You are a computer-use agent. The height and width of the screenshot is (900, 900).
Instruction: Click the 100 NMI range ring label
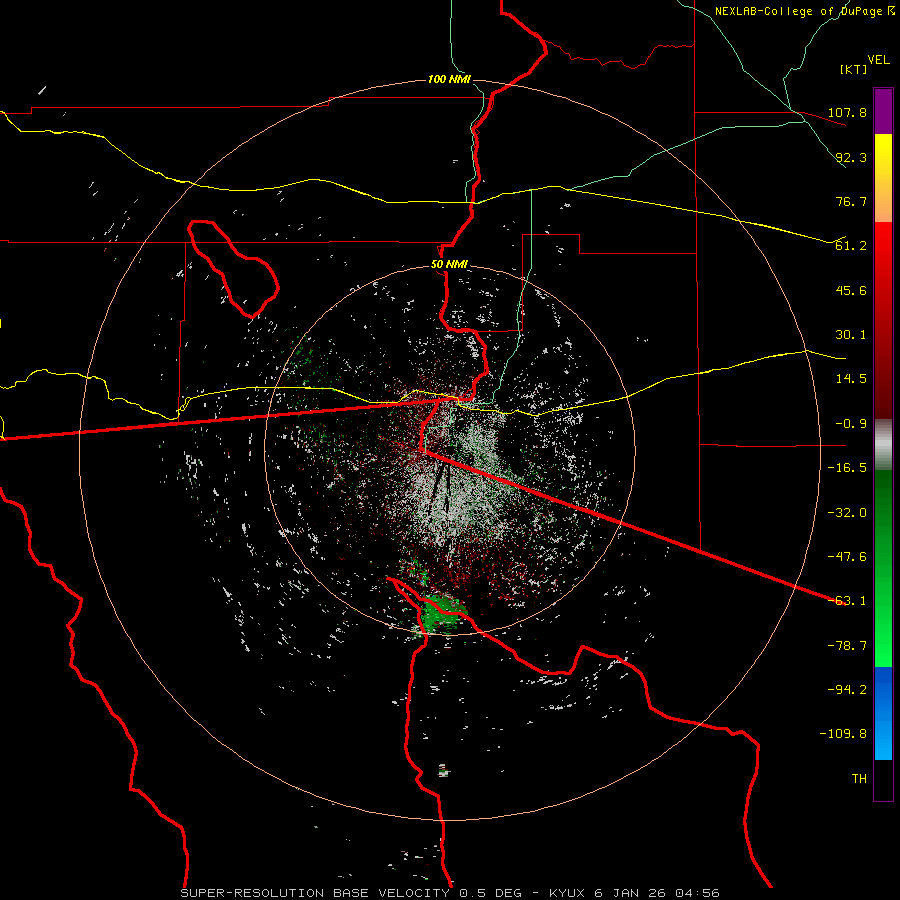pos(449,79)
